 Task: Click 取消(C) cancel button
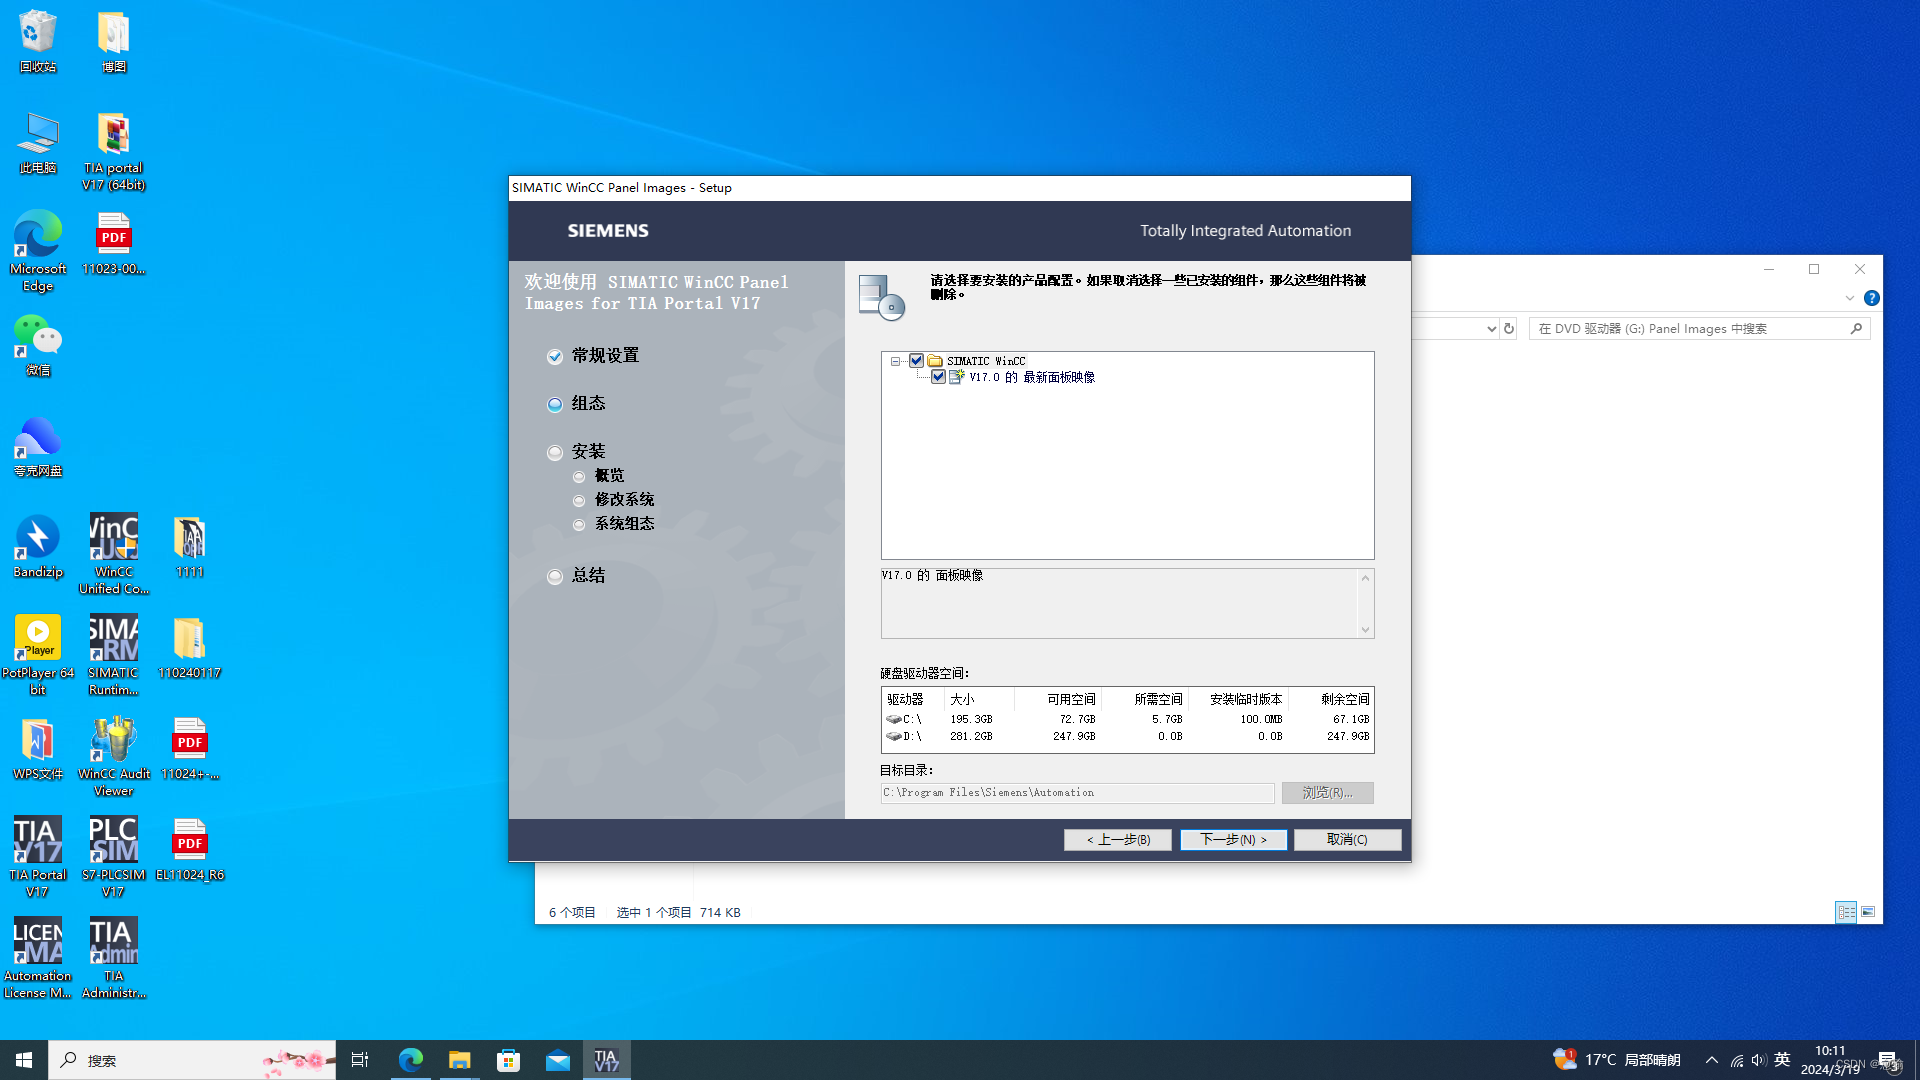pyautogui.click(x=1347, y=840)
